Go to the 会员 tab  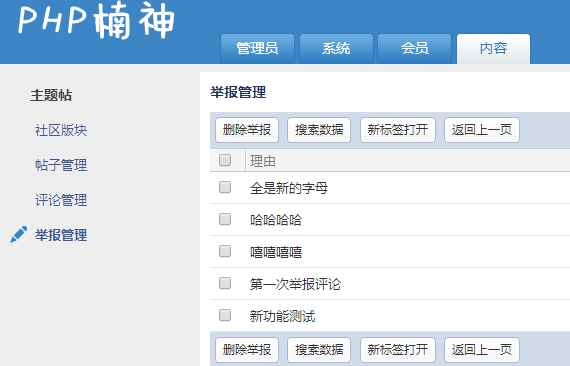415,49
